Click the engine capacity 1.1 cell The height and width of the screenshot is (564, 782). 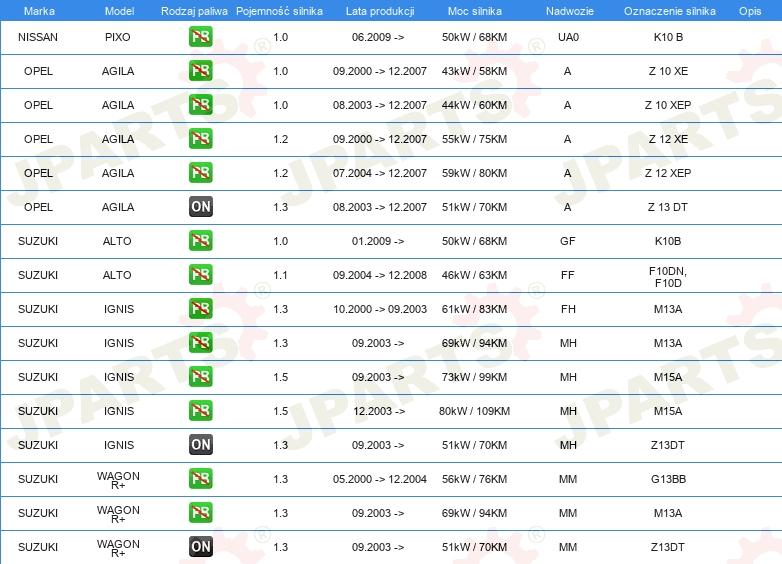click(x=280, y=275)
